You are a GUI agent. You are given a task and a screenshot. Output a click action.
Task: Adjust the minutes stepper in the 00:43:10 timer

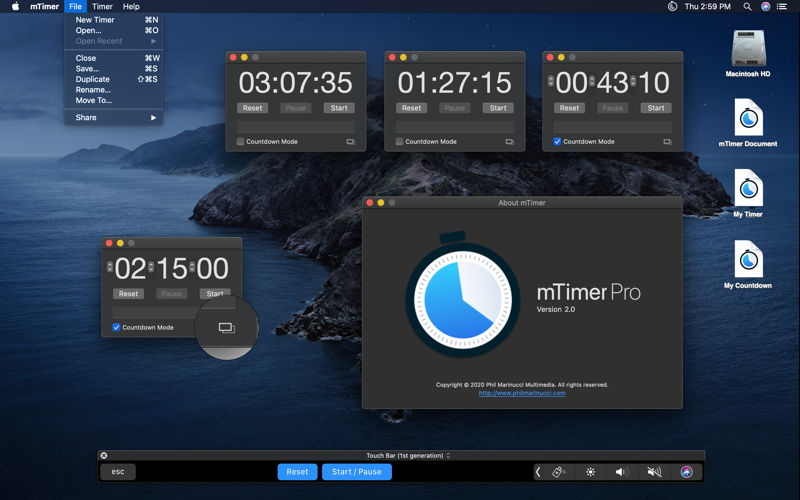coord(592,81)
